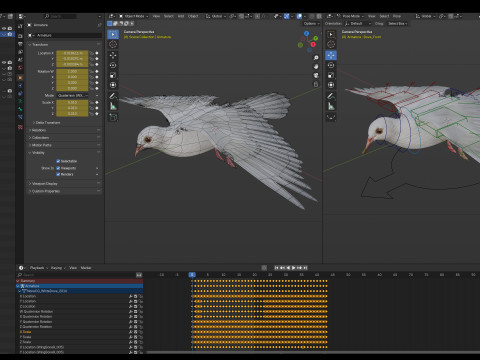480x360 pixels.
Task: Select the Rotate tool in the Pose Mode viewport
Action: click(x=331, y=65)
